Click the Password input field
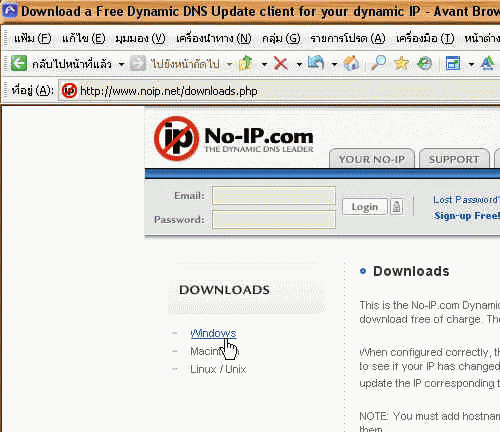 274,220
